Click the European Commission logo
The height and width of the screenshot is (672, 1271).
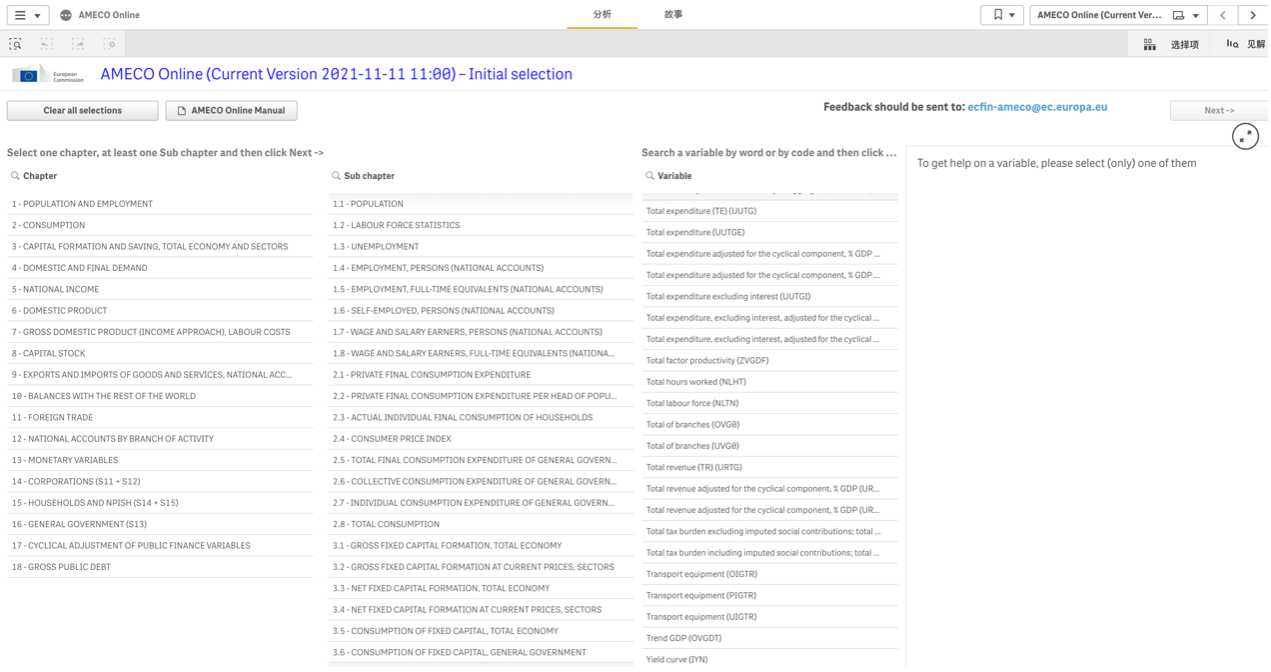49,75
